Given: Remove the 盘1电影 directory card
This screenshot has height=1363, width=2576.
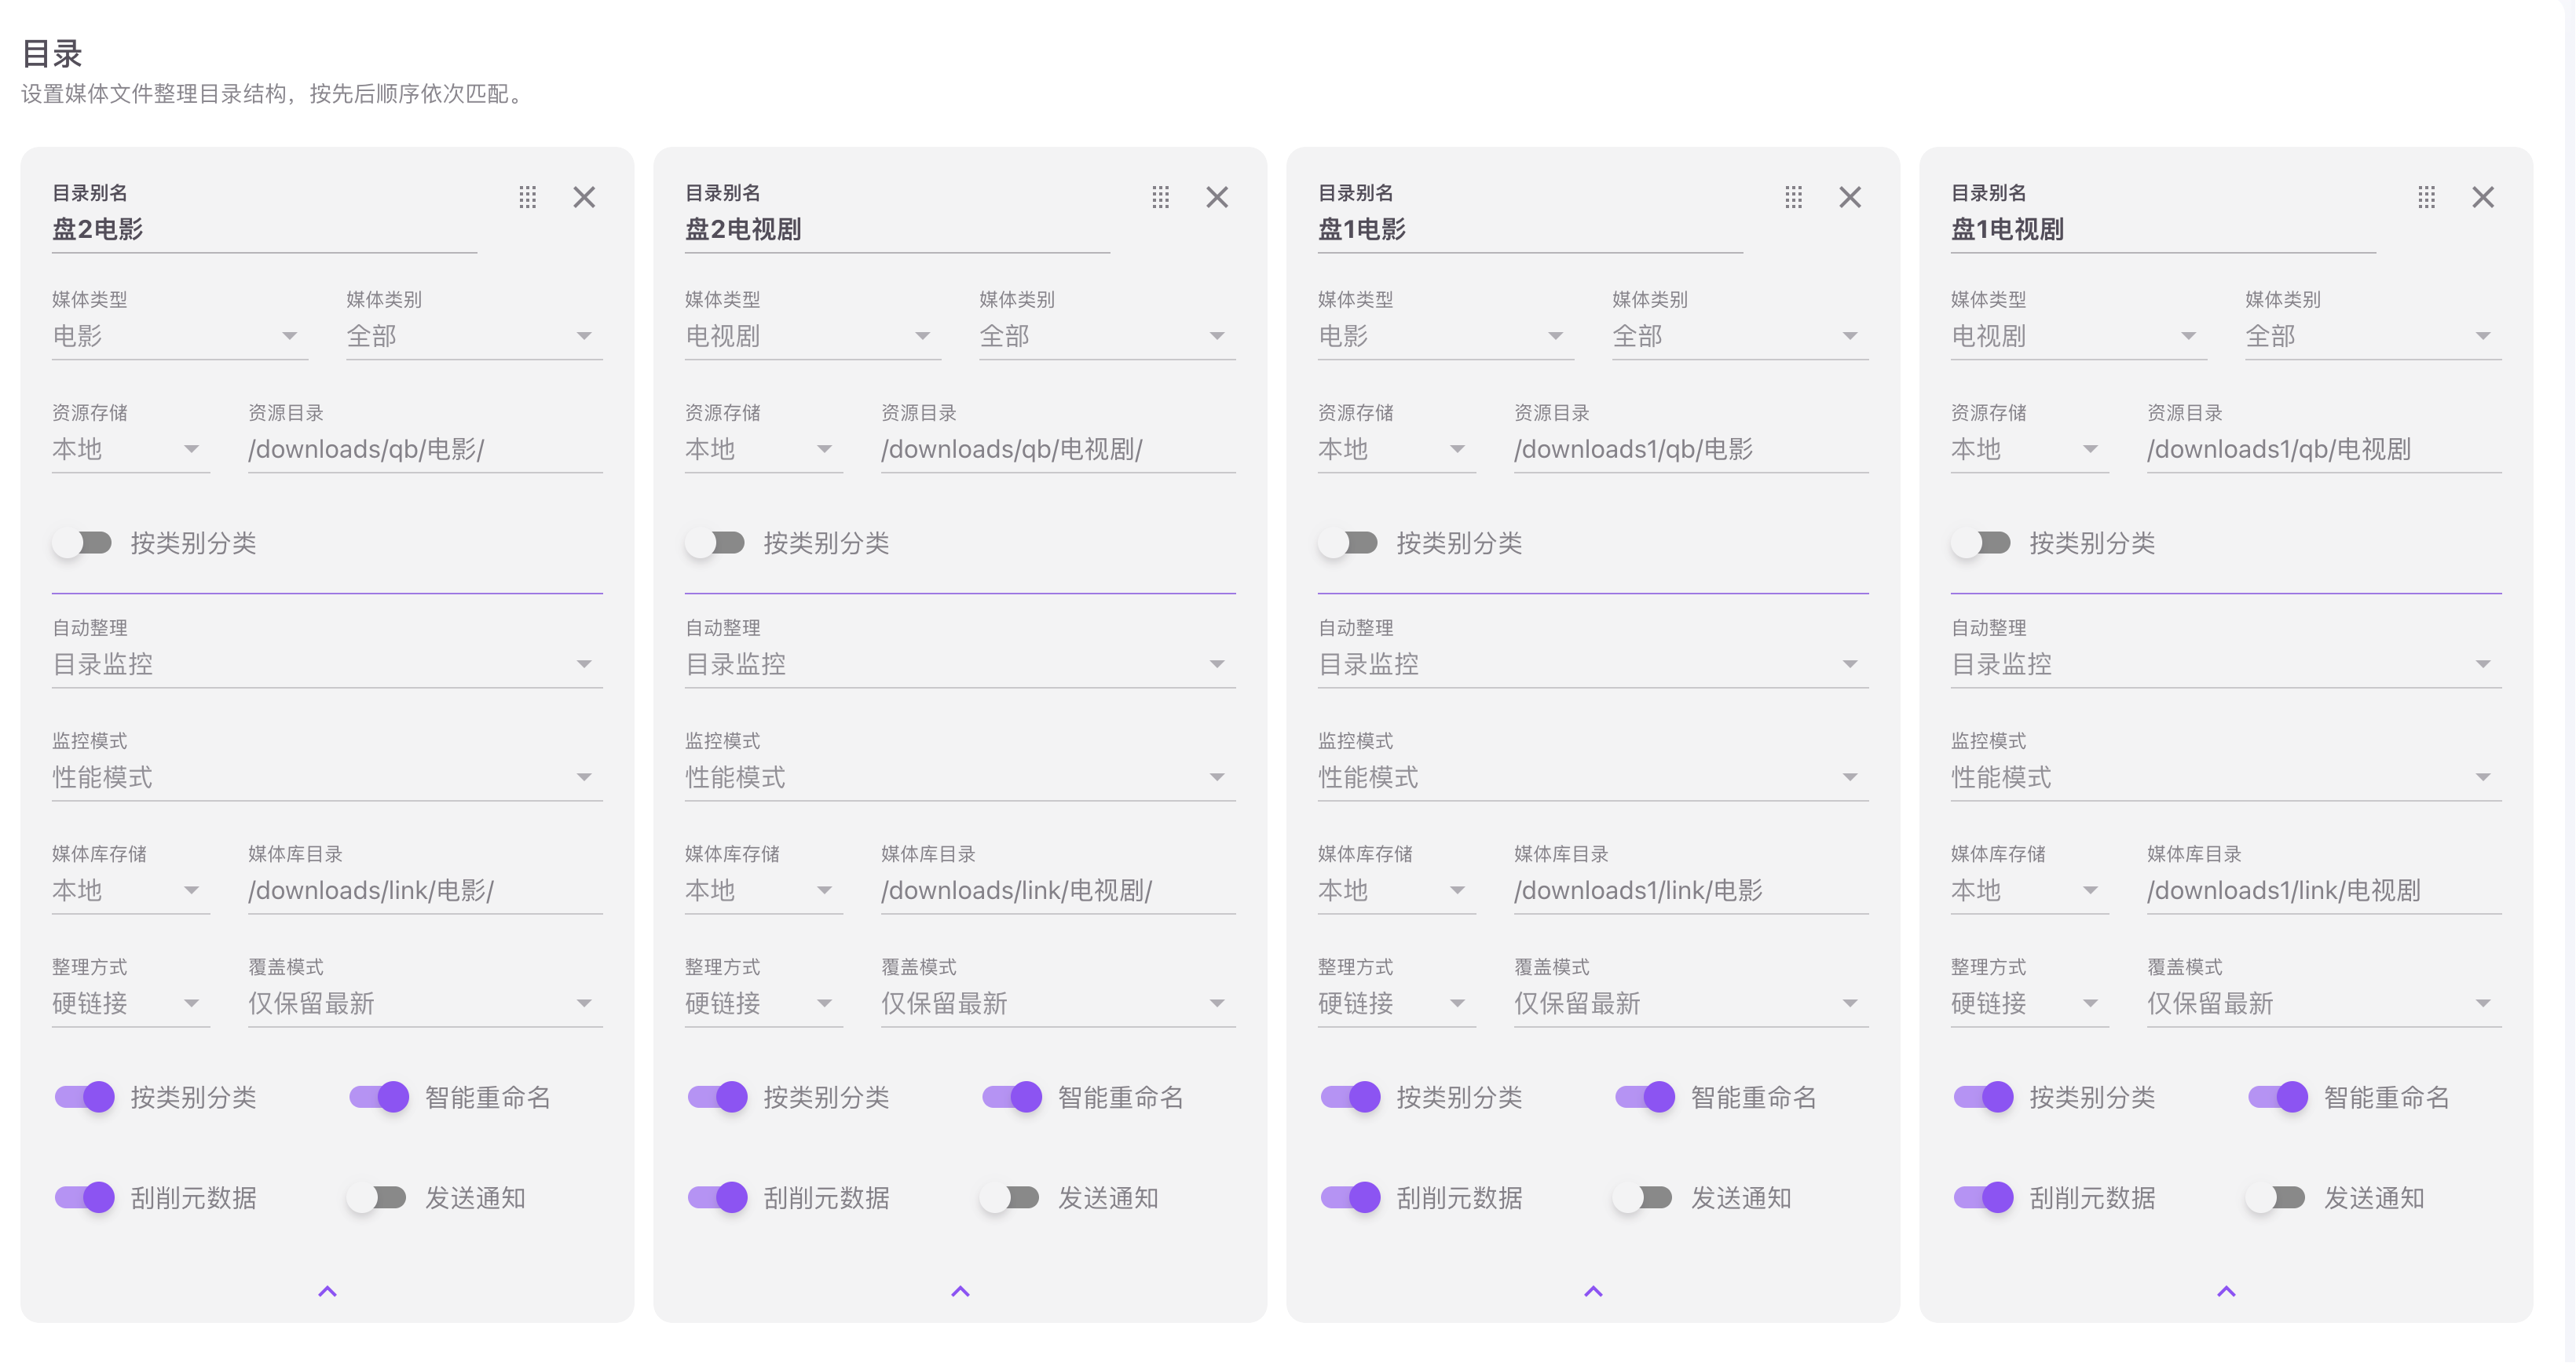Looking at the screenshot, I should 1850,197.
